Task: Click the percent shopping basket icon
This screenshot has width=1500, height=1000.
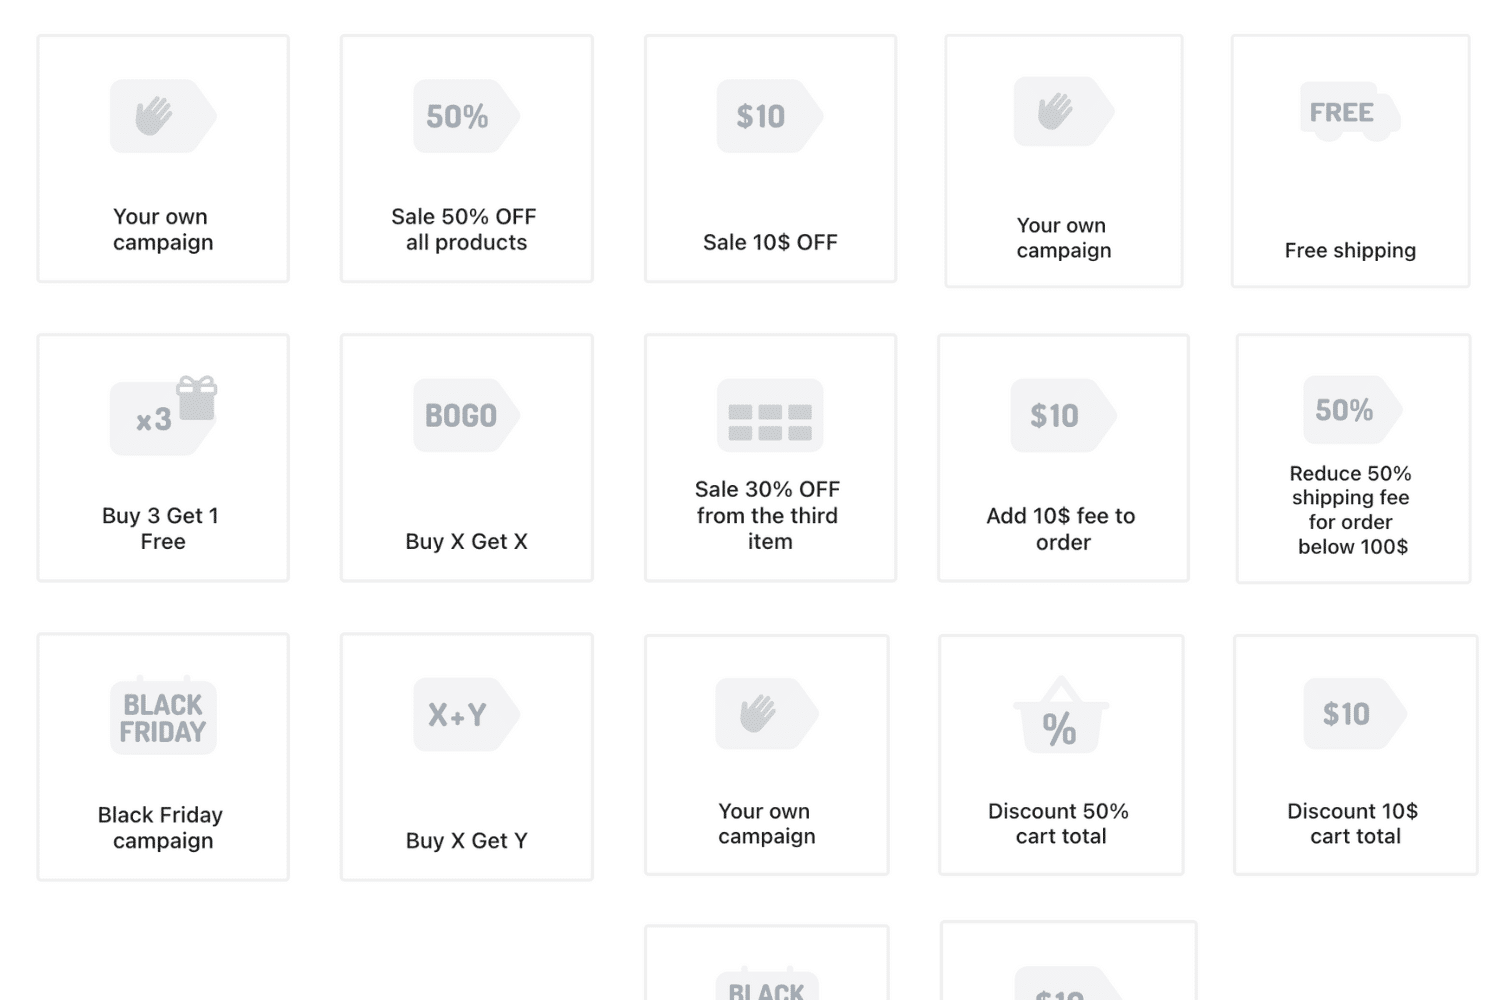Action: [1060, 720]
